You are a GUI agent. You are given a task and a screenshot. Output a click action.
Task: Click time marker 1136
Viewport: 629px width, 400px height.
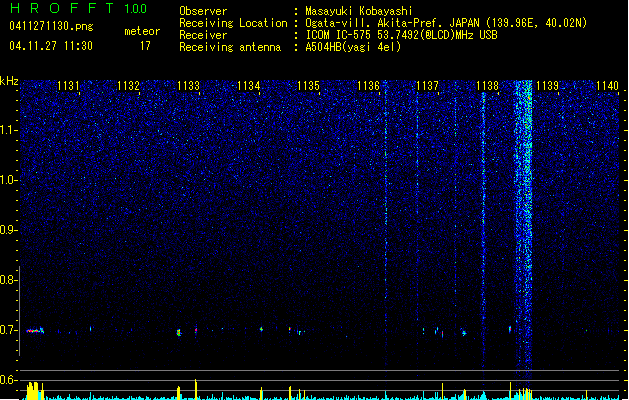coord(368,86)
